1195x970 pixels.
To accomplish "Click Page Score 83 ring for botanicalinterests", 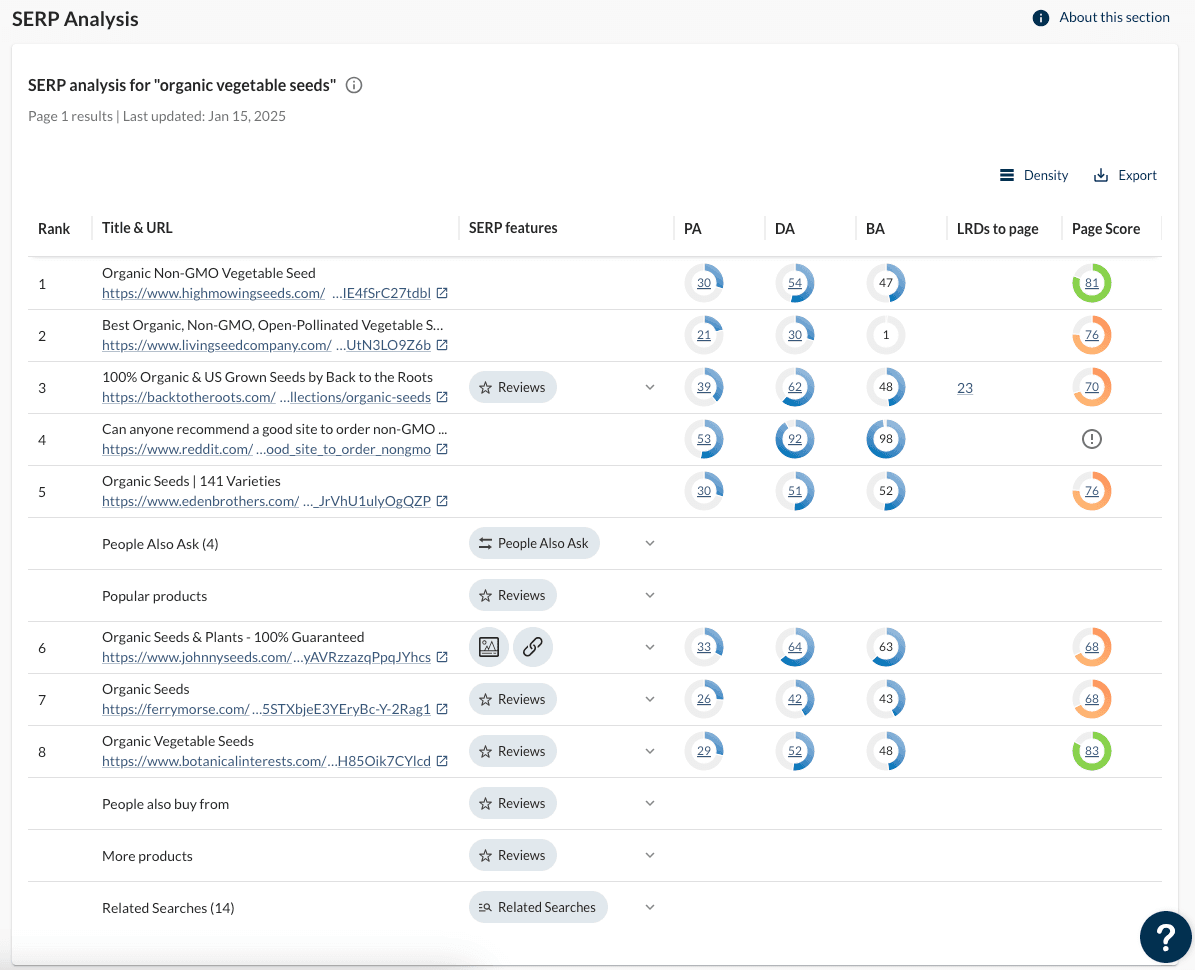I will pyautogui.click(x=1091, y=752).
